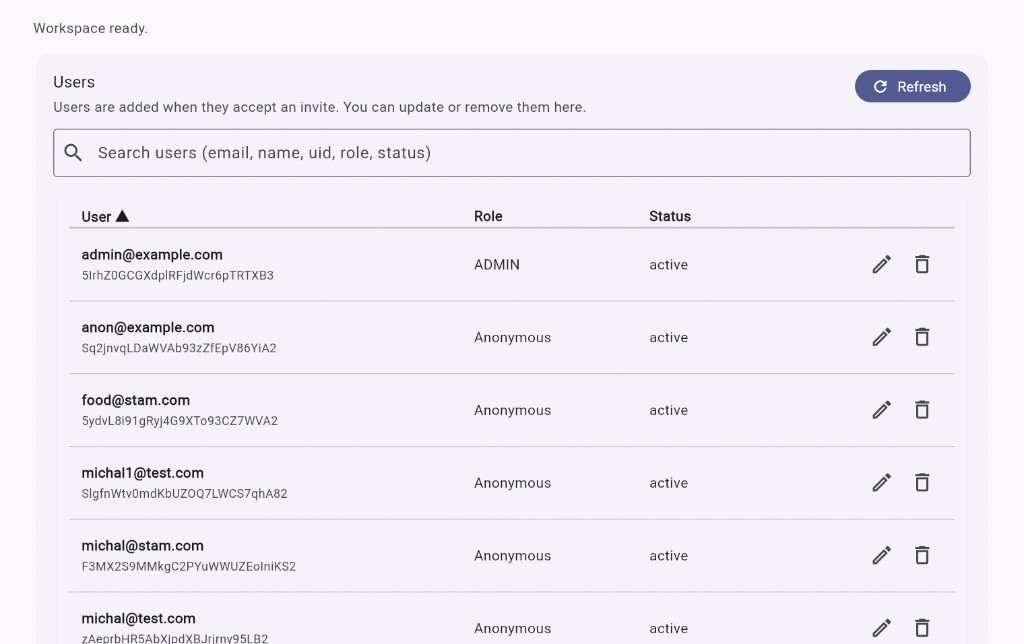Toggle sort arrow beside User header
Image resolution: width=1024 pixels, height=644 pixels.
[x=122, y=216]
